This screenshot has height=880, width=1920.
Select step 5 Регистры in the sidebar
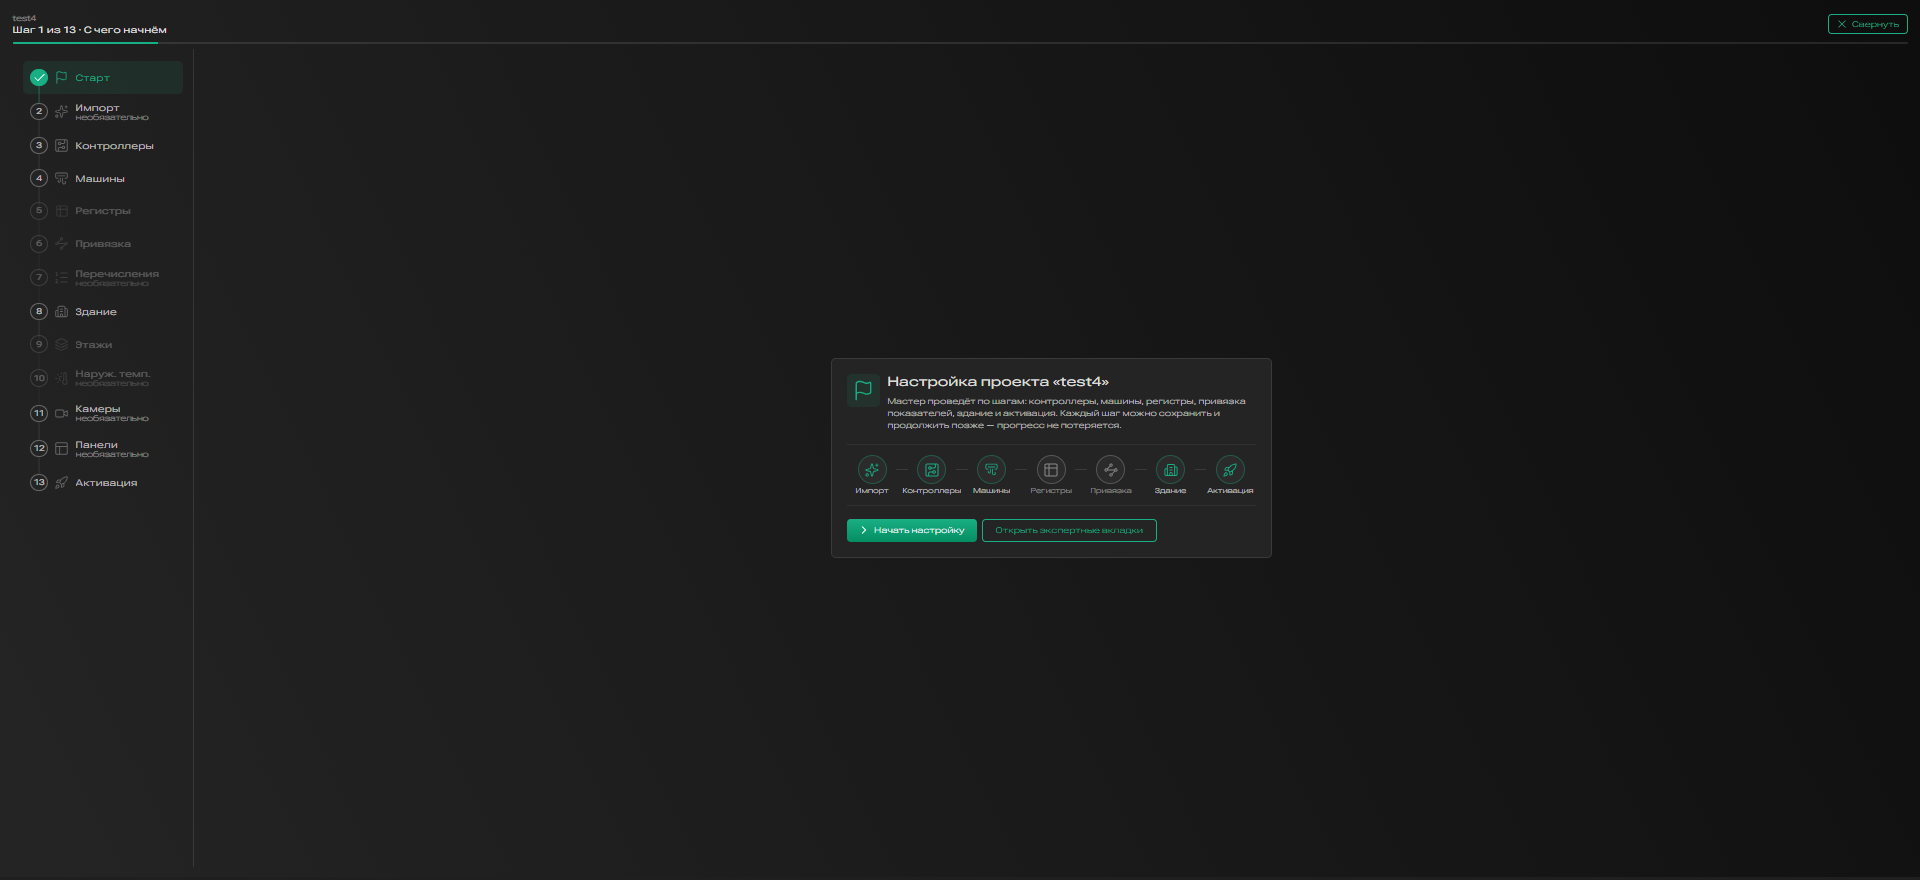pyautogui.click(x=103, y=211)
